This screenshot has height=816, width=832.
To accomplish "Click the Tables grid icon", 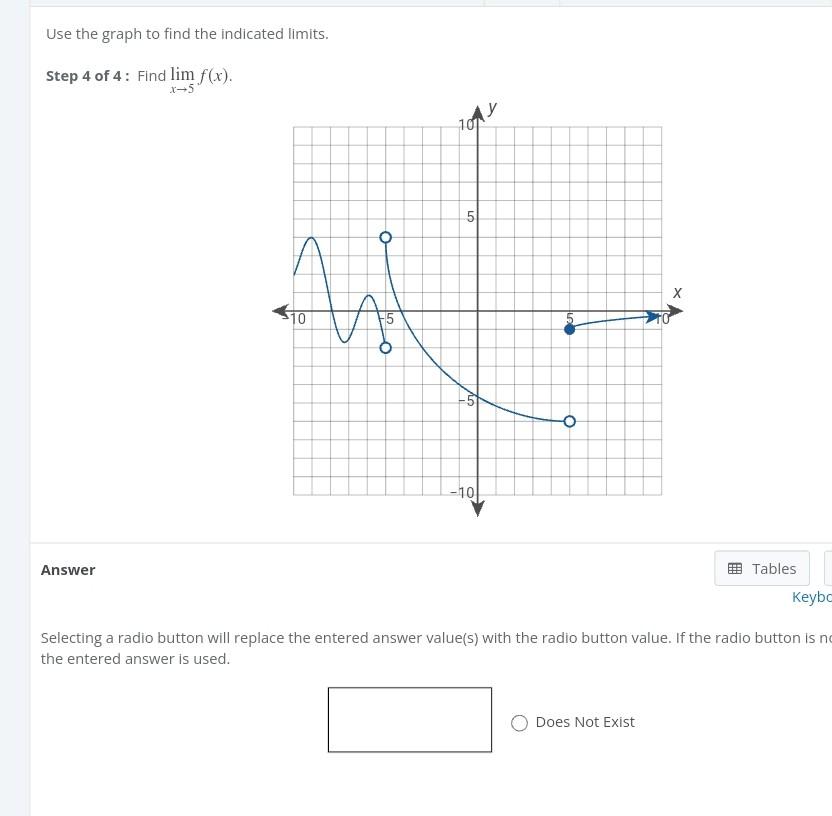I will (737, 568).
